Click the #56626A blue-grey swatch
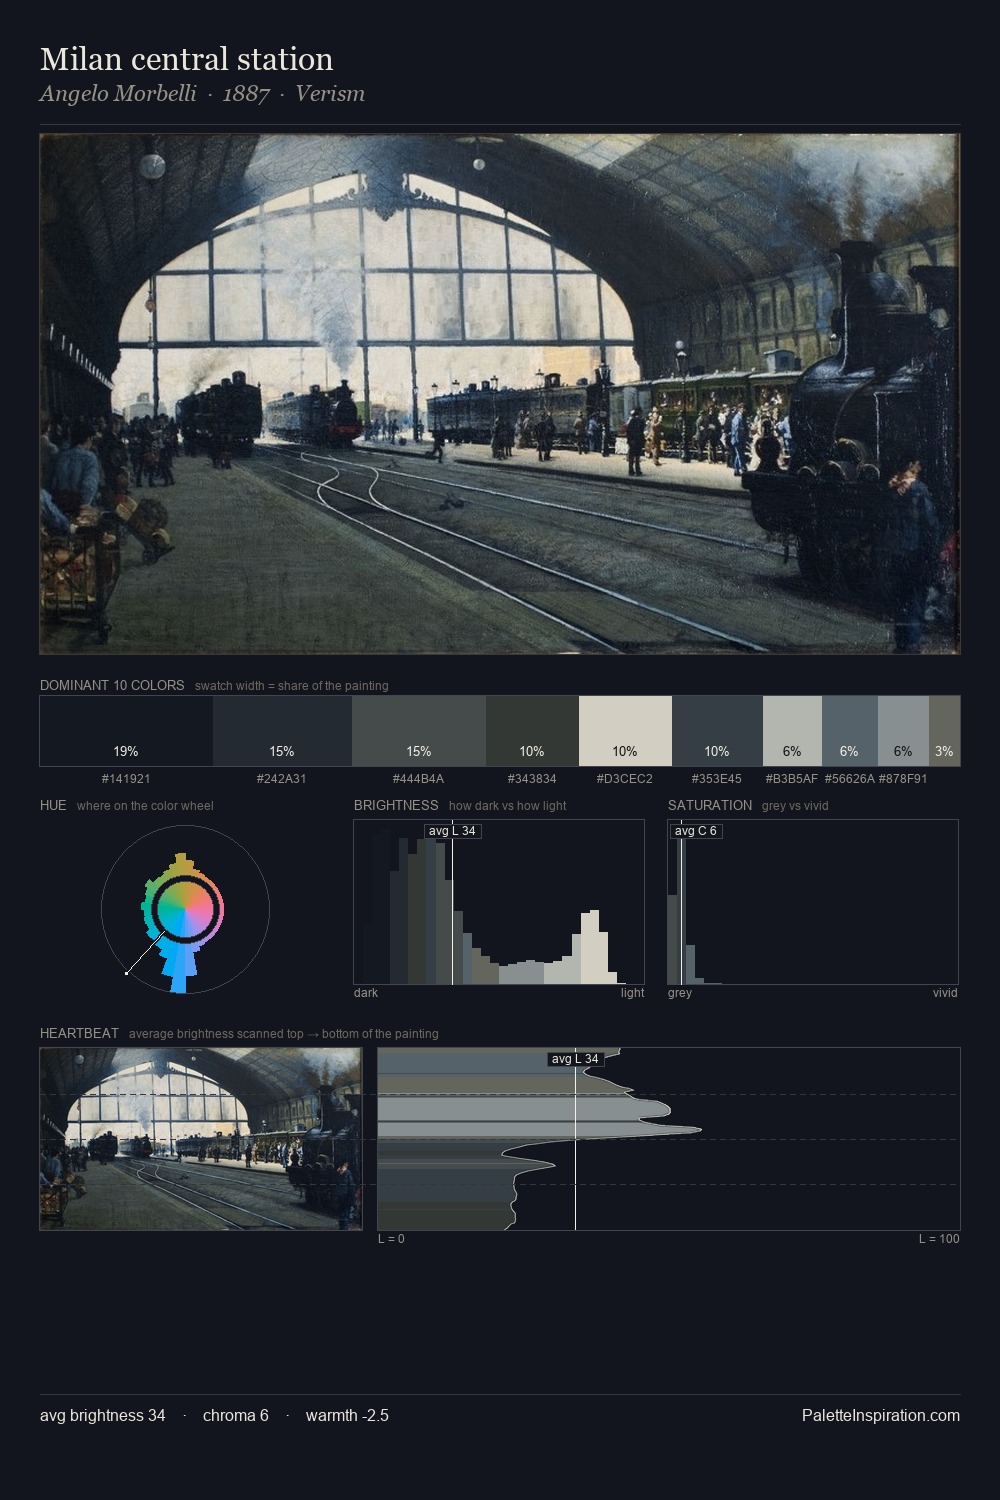 pos(849,731)
